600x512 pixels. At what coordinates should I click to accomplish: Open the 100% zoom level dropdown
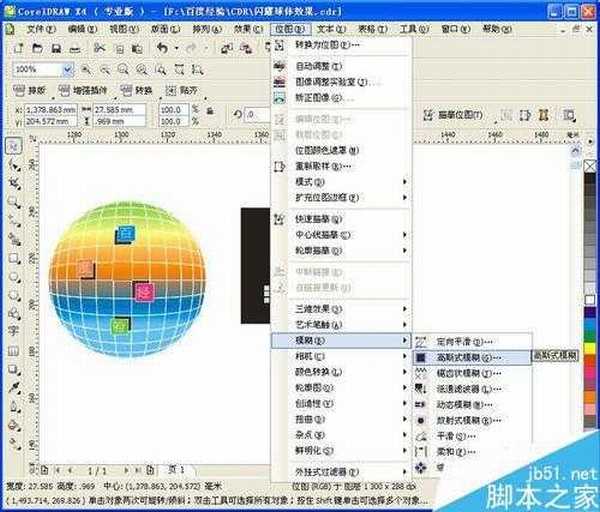[67, 70]
